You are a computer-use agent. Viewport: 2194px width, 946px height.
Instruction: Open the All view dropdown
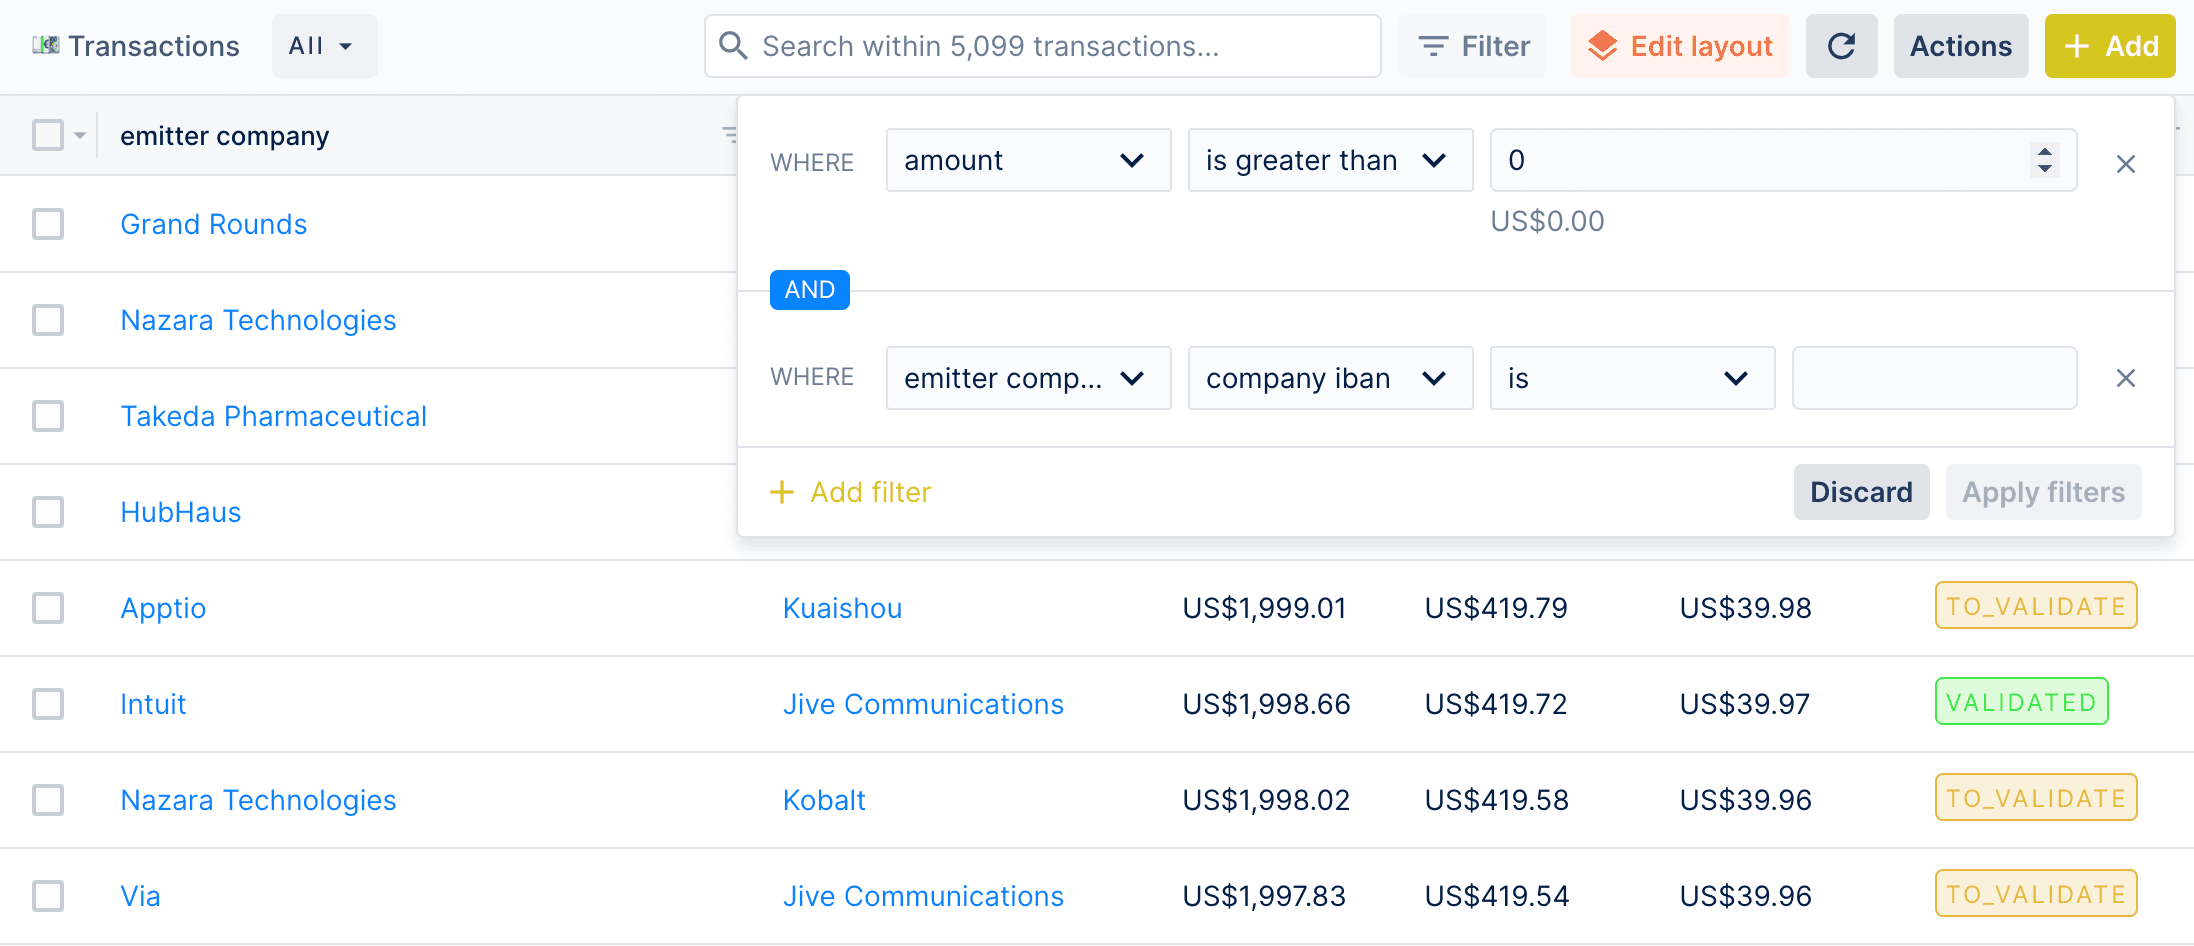pyautogui.click(x=324, y=46)
